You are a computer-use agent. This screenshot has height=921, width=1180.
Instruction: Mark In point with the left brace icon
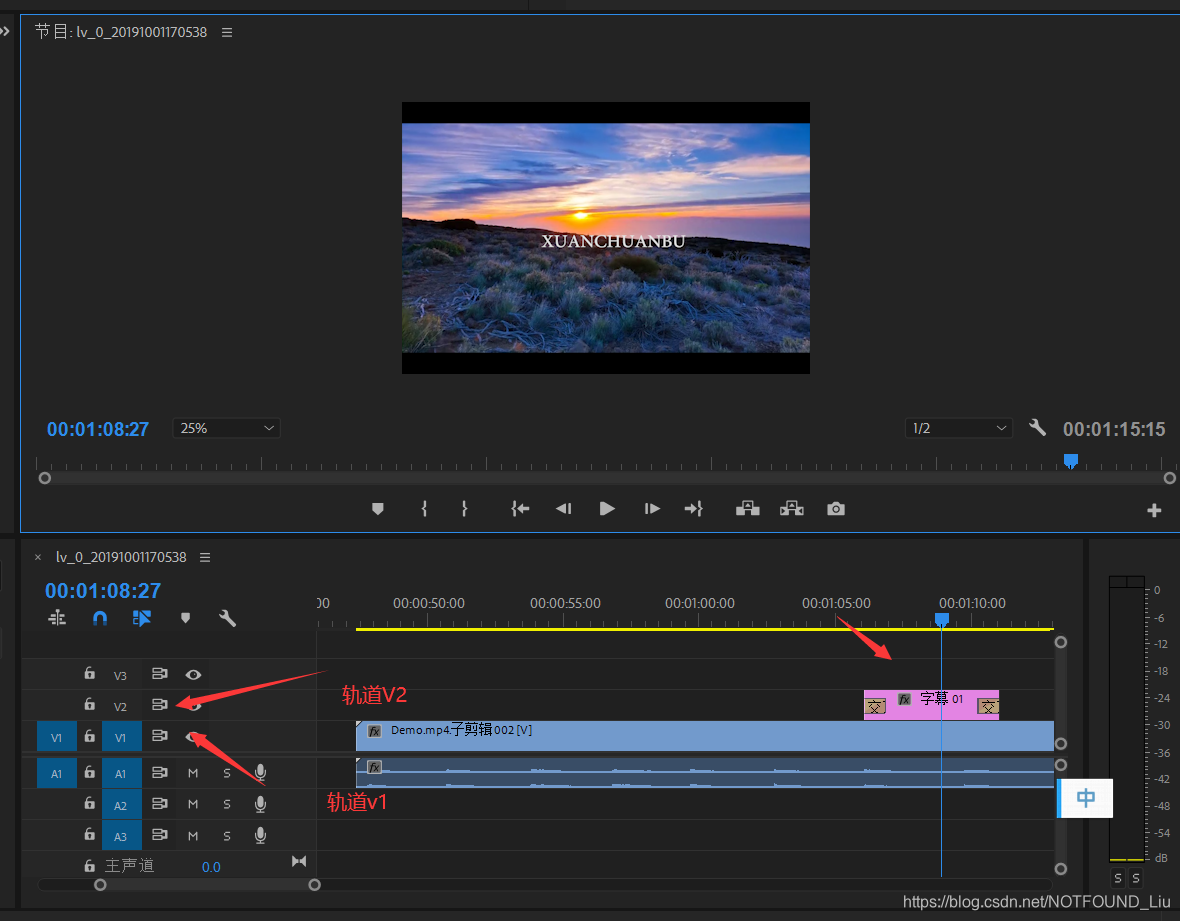pyautogui.click(x=424, y=509)
